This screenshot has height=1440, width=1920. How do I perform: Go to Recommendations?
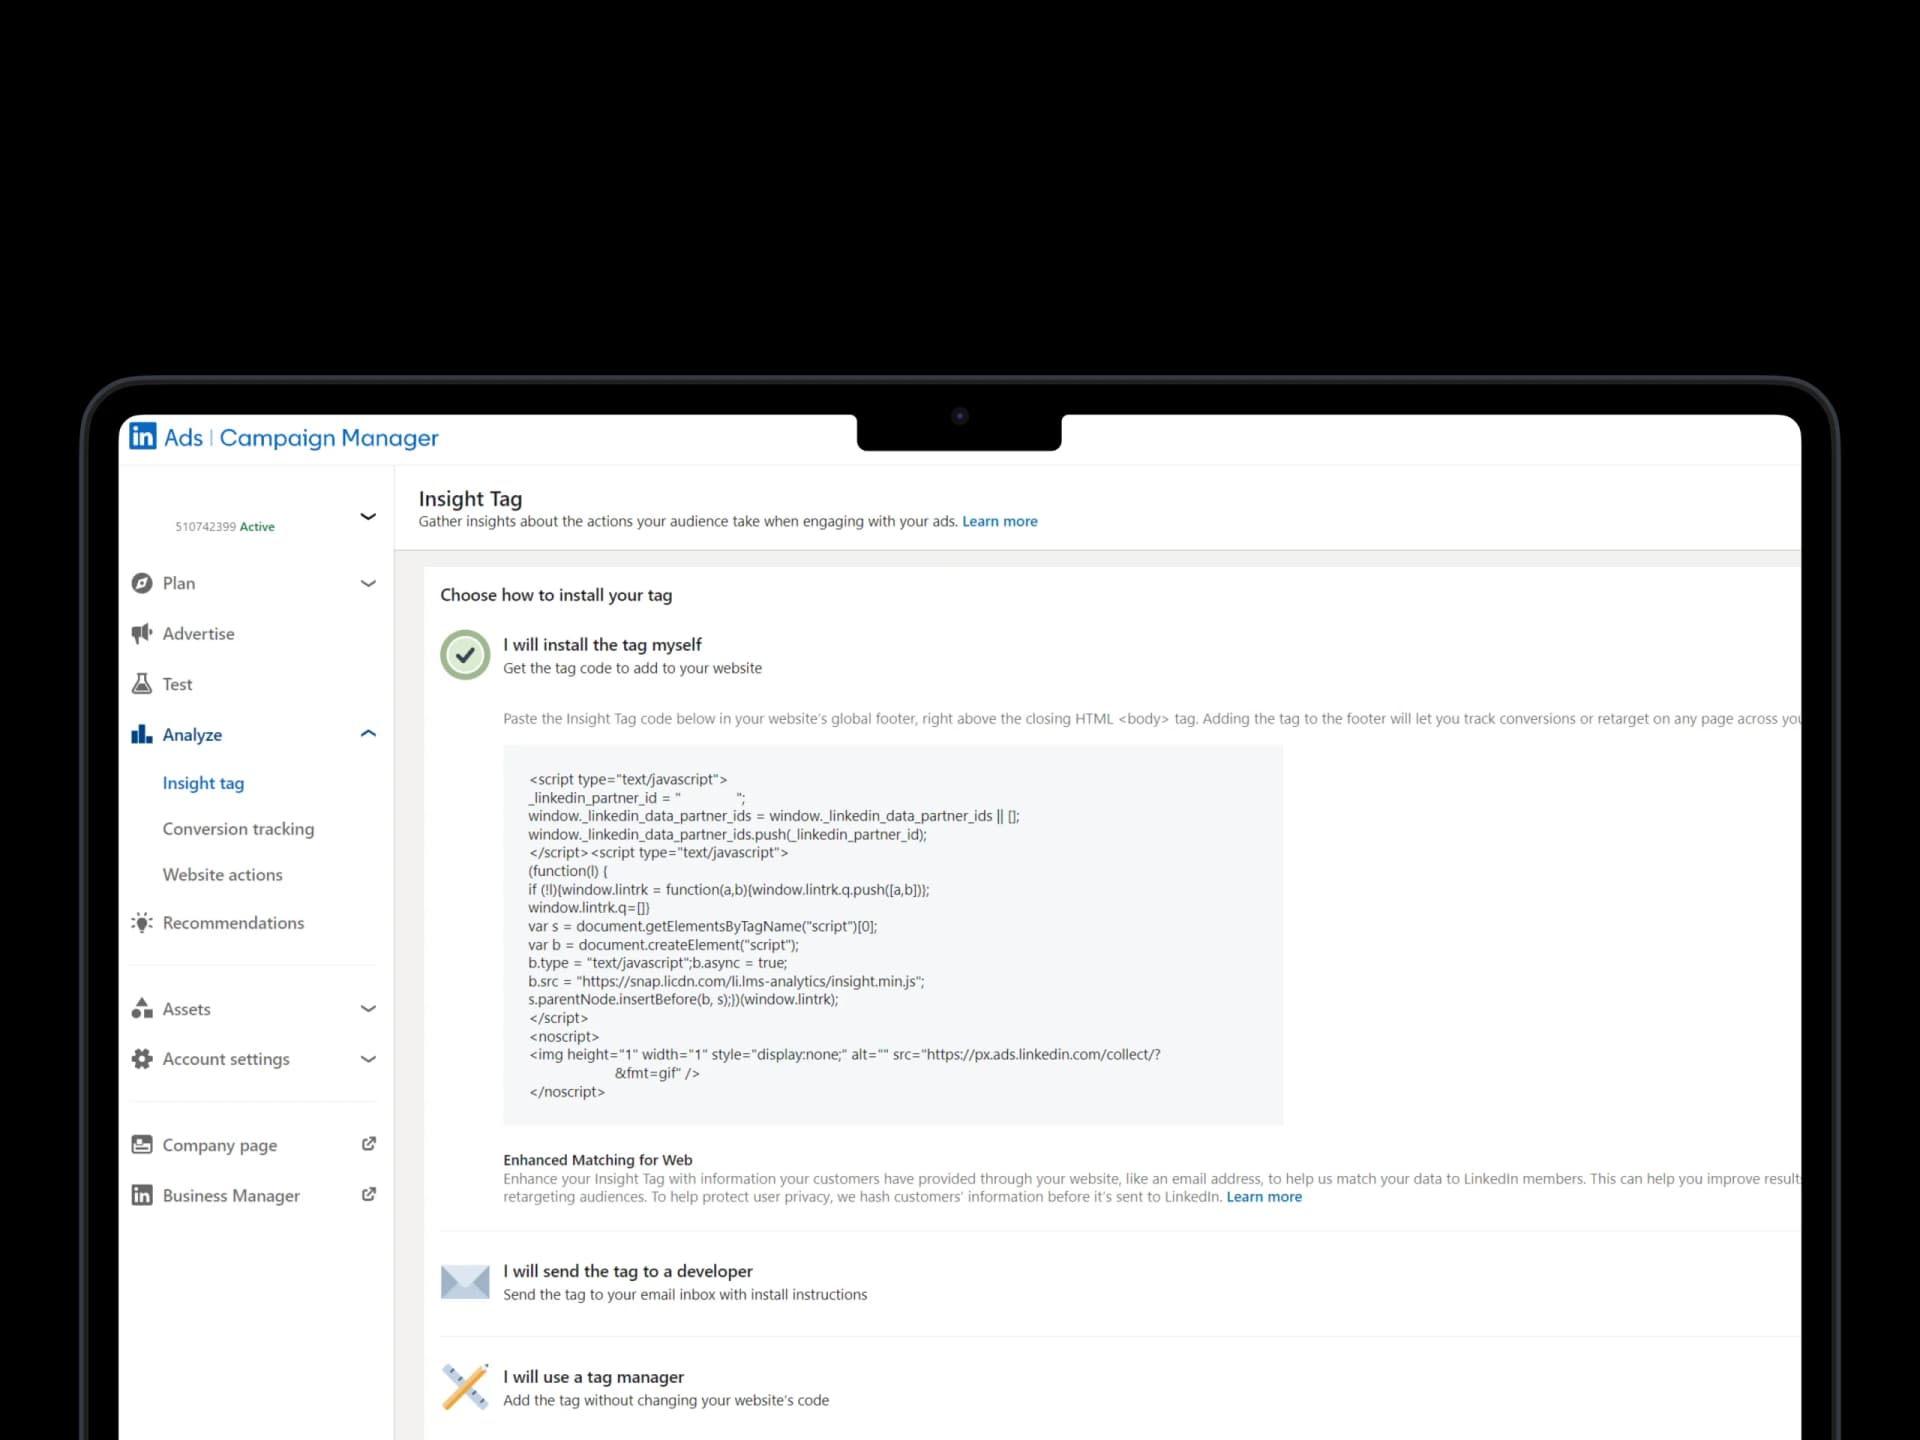point(233,922)
